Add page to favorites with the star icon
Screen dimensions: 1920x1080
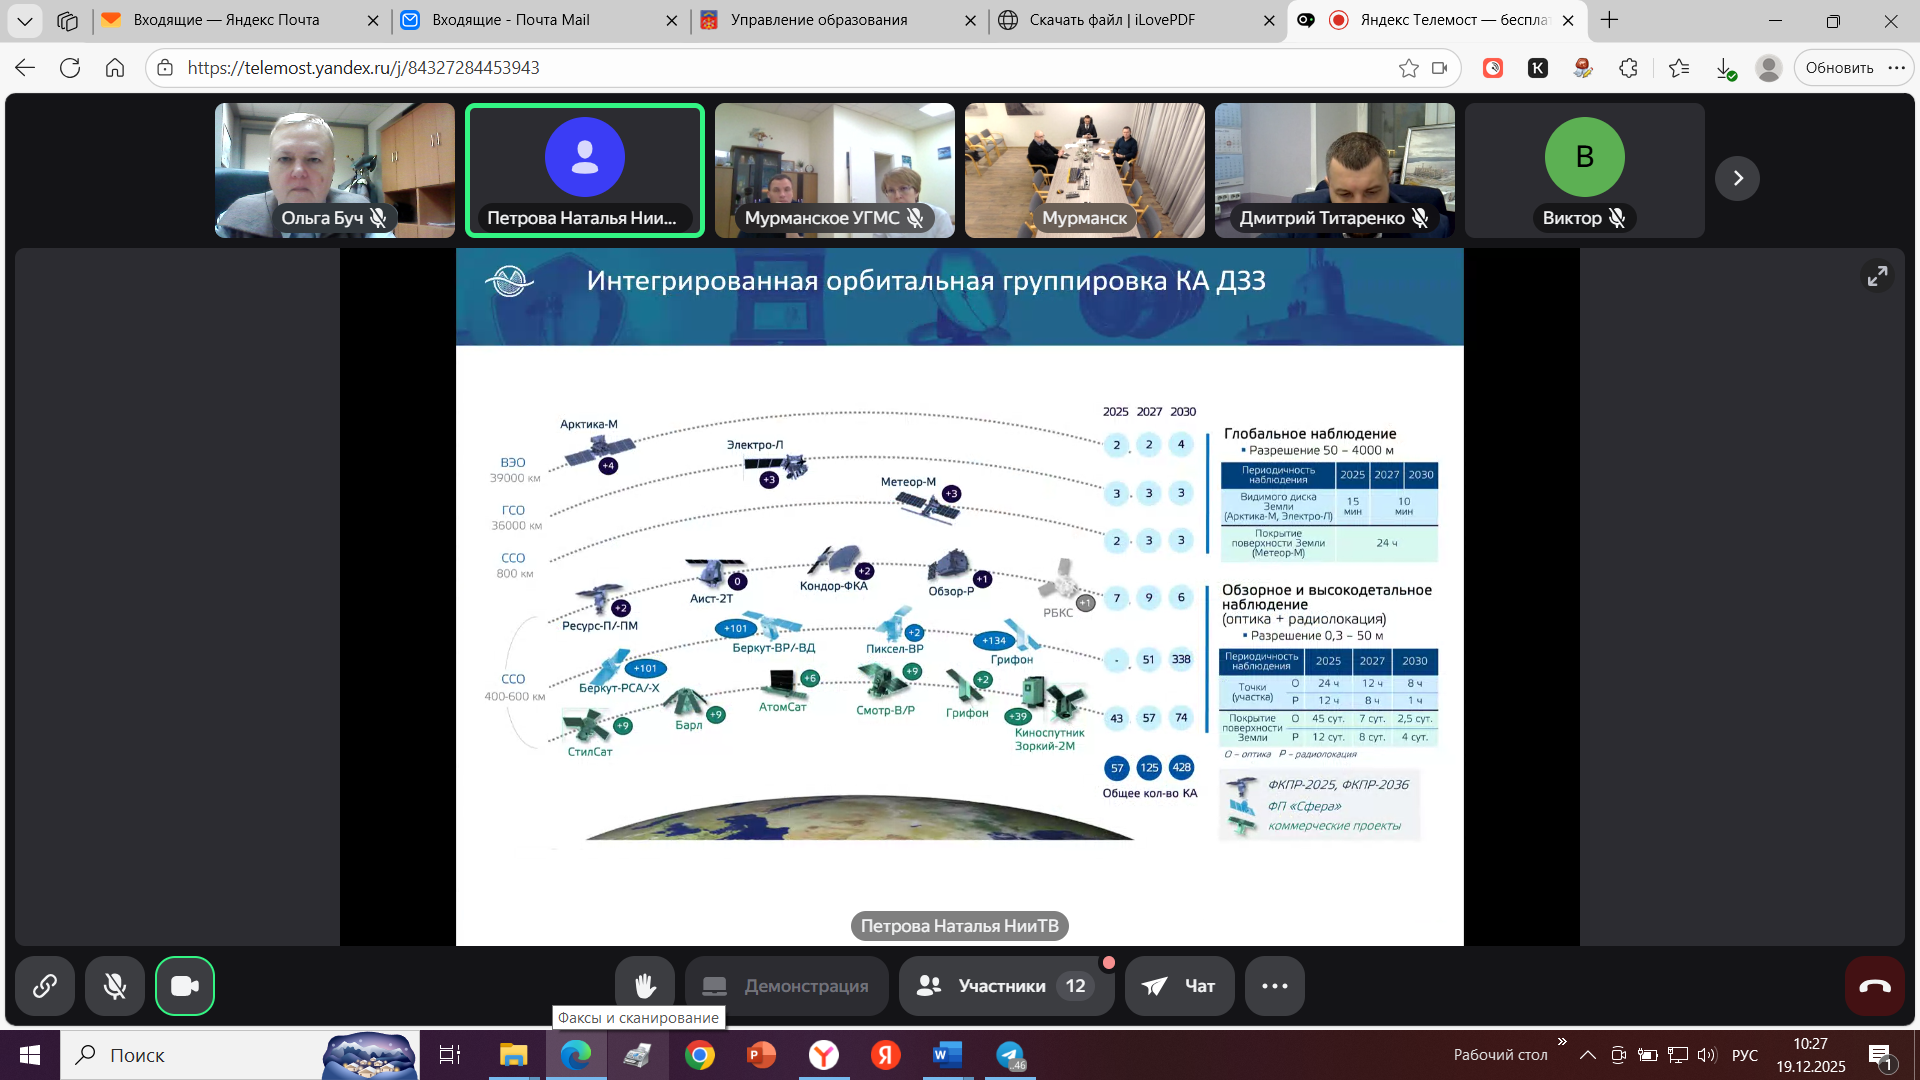point(1408,68)
